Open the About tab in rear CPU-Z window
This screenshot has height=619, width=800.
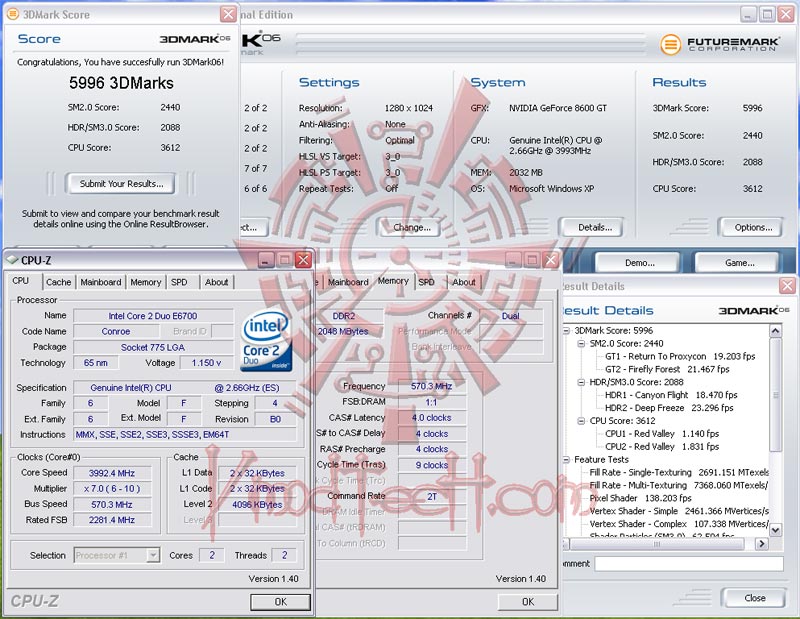[x=464, y=282]
